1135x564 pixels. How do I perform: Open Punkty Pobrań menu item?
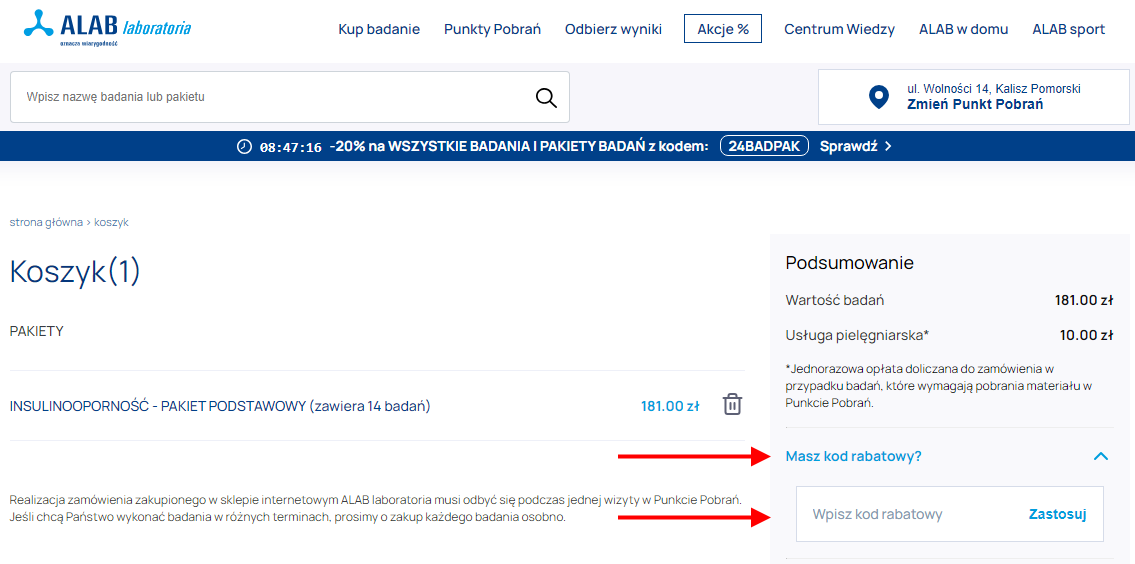(492, 30)
